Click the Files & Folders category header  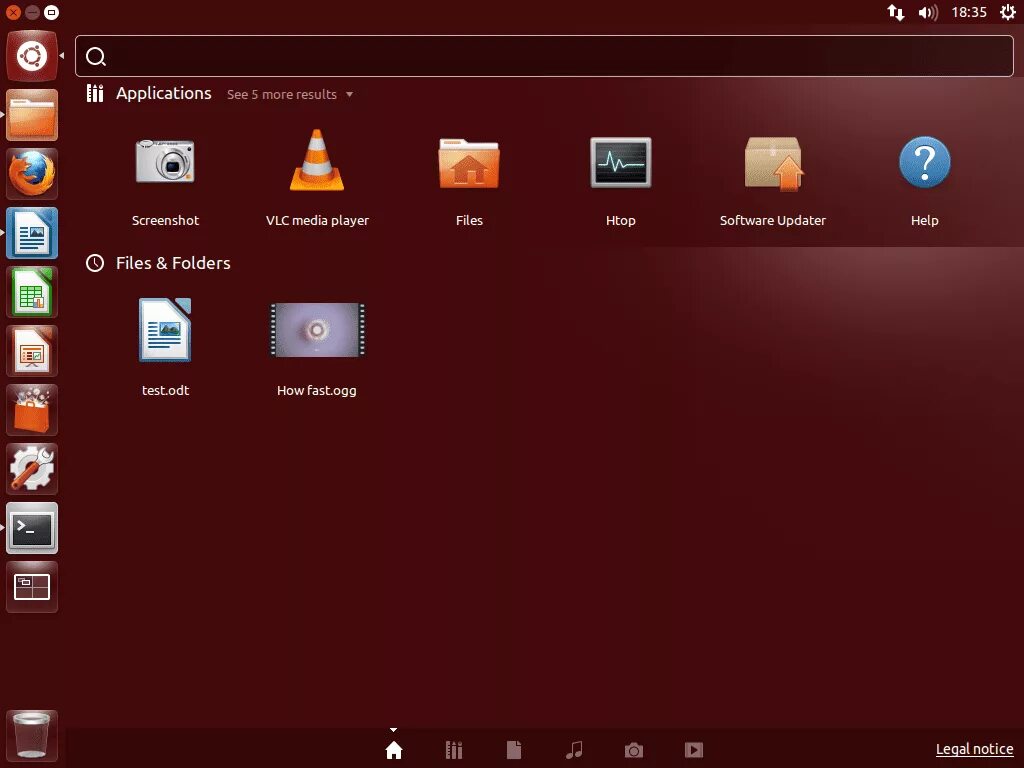pyautogui.click(x=173, y=263)
